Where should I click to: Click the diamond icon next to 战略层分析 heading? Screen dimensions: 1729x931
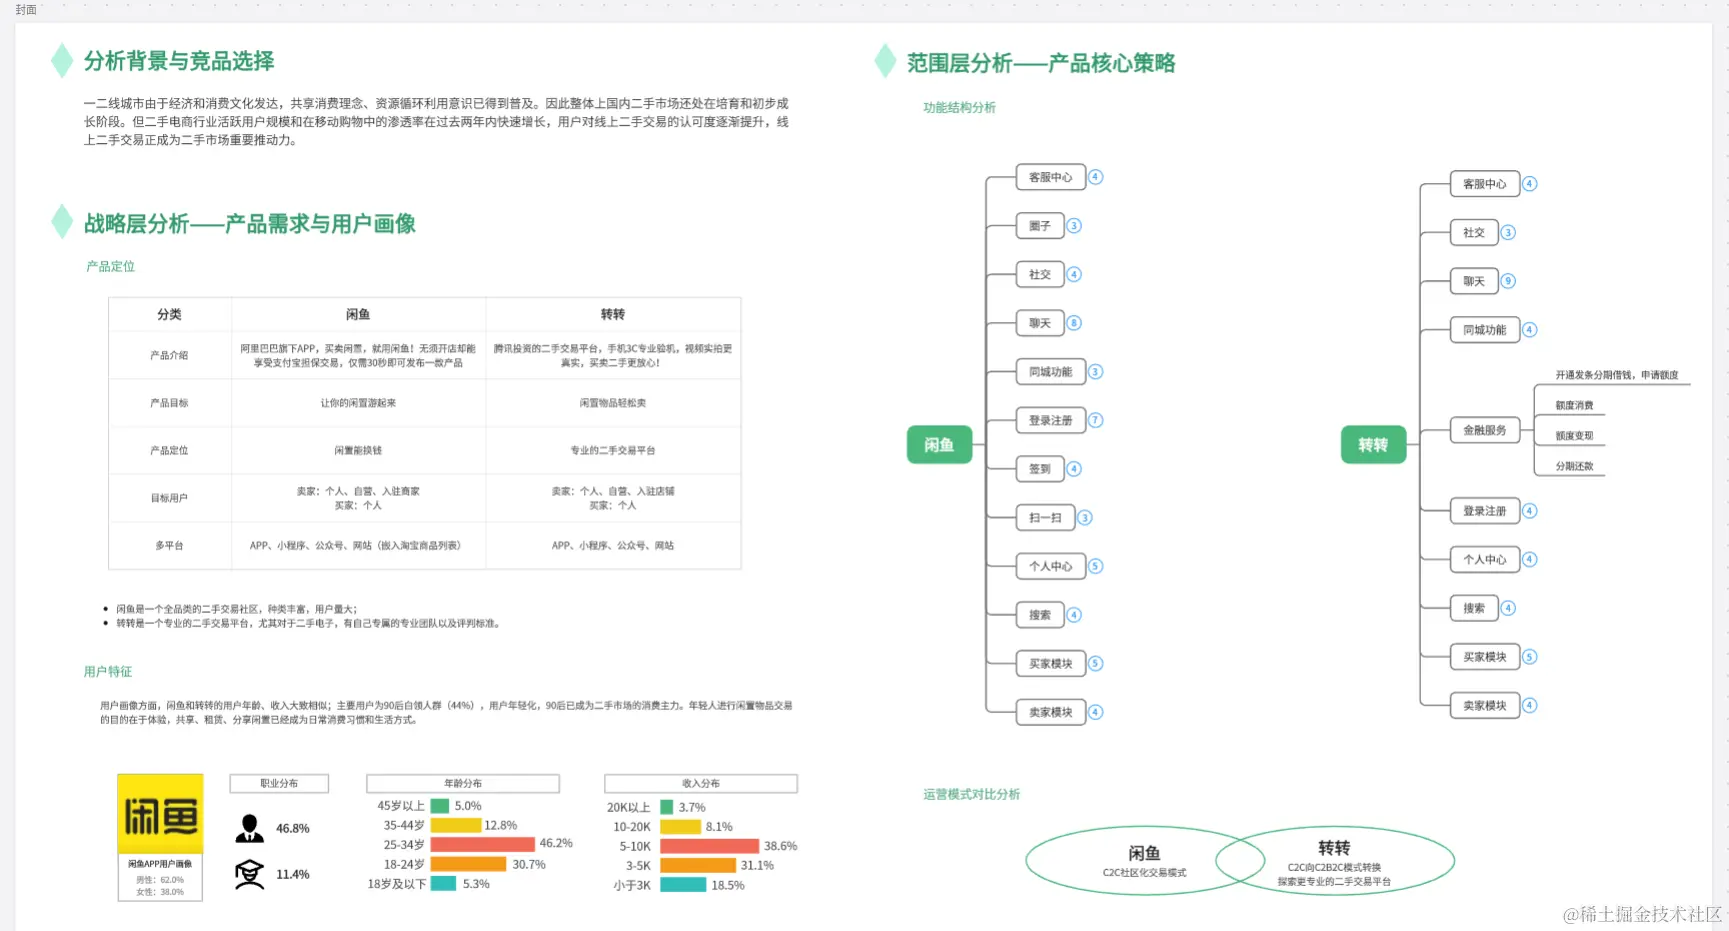[62, 223]
